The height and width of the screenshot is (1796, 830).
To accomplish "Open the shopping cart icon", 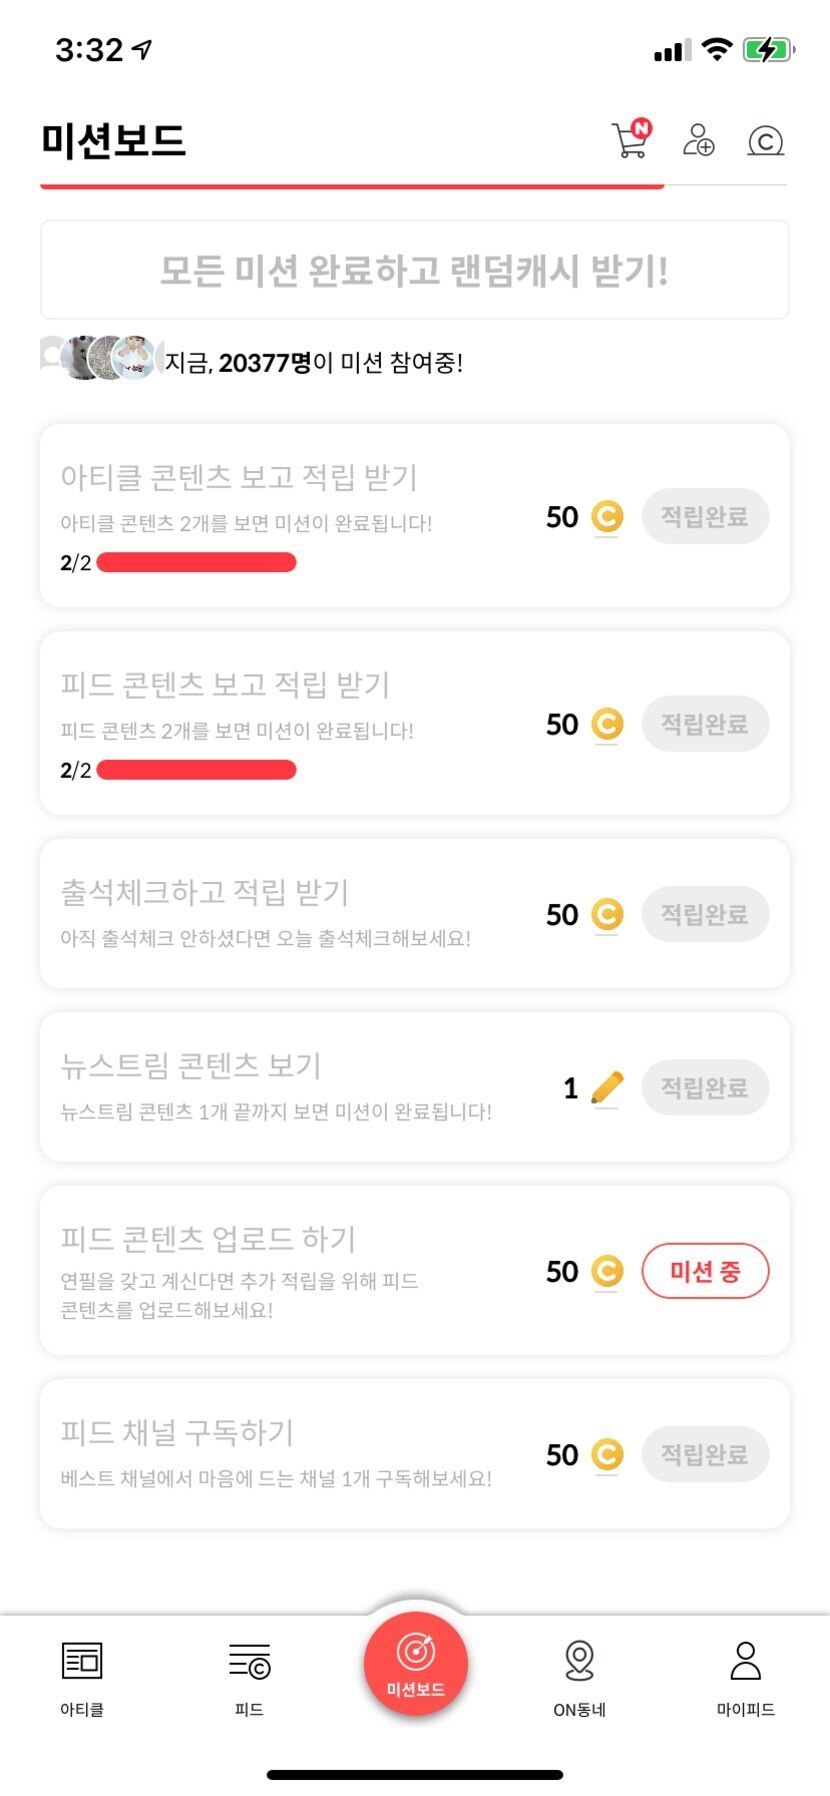I will pos(630,140).
